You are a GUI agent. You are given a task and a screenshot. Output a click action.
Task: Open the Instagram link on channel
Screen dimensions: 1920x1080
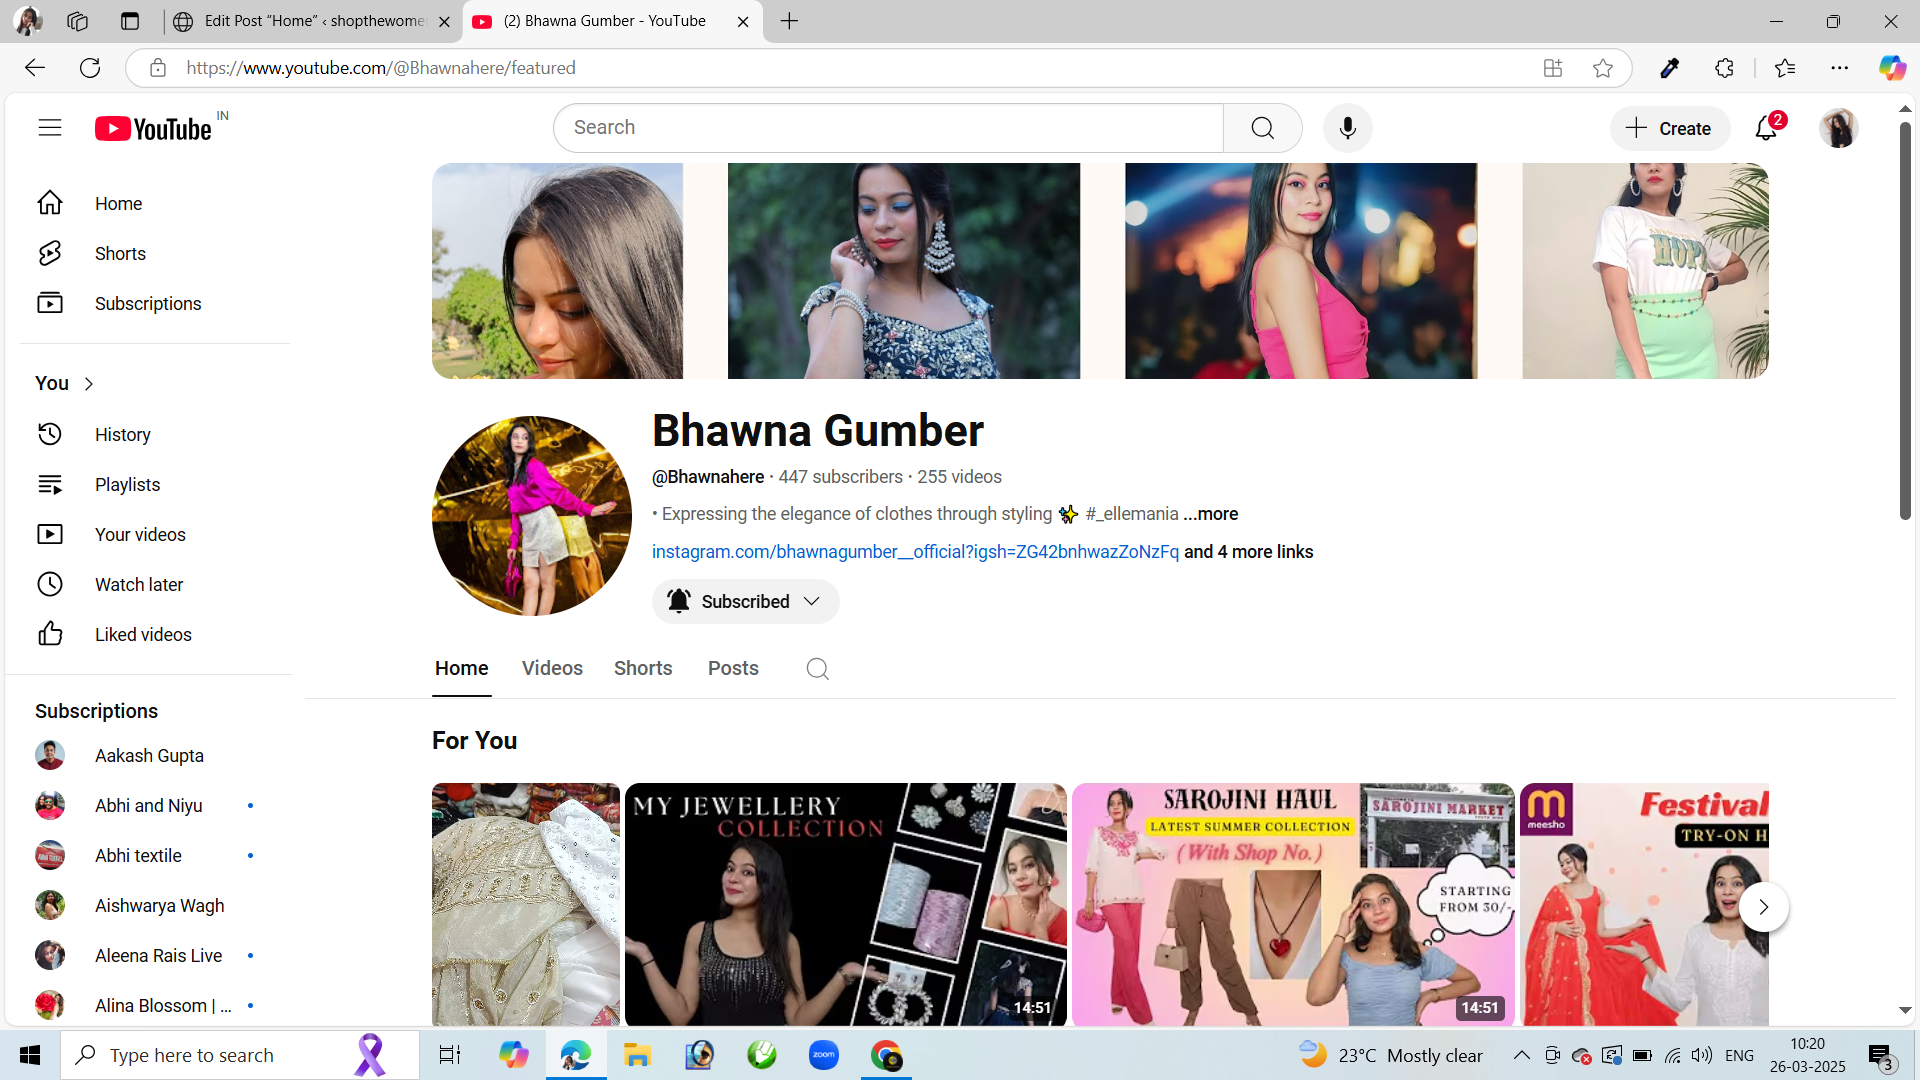click(x=915, y=552)
